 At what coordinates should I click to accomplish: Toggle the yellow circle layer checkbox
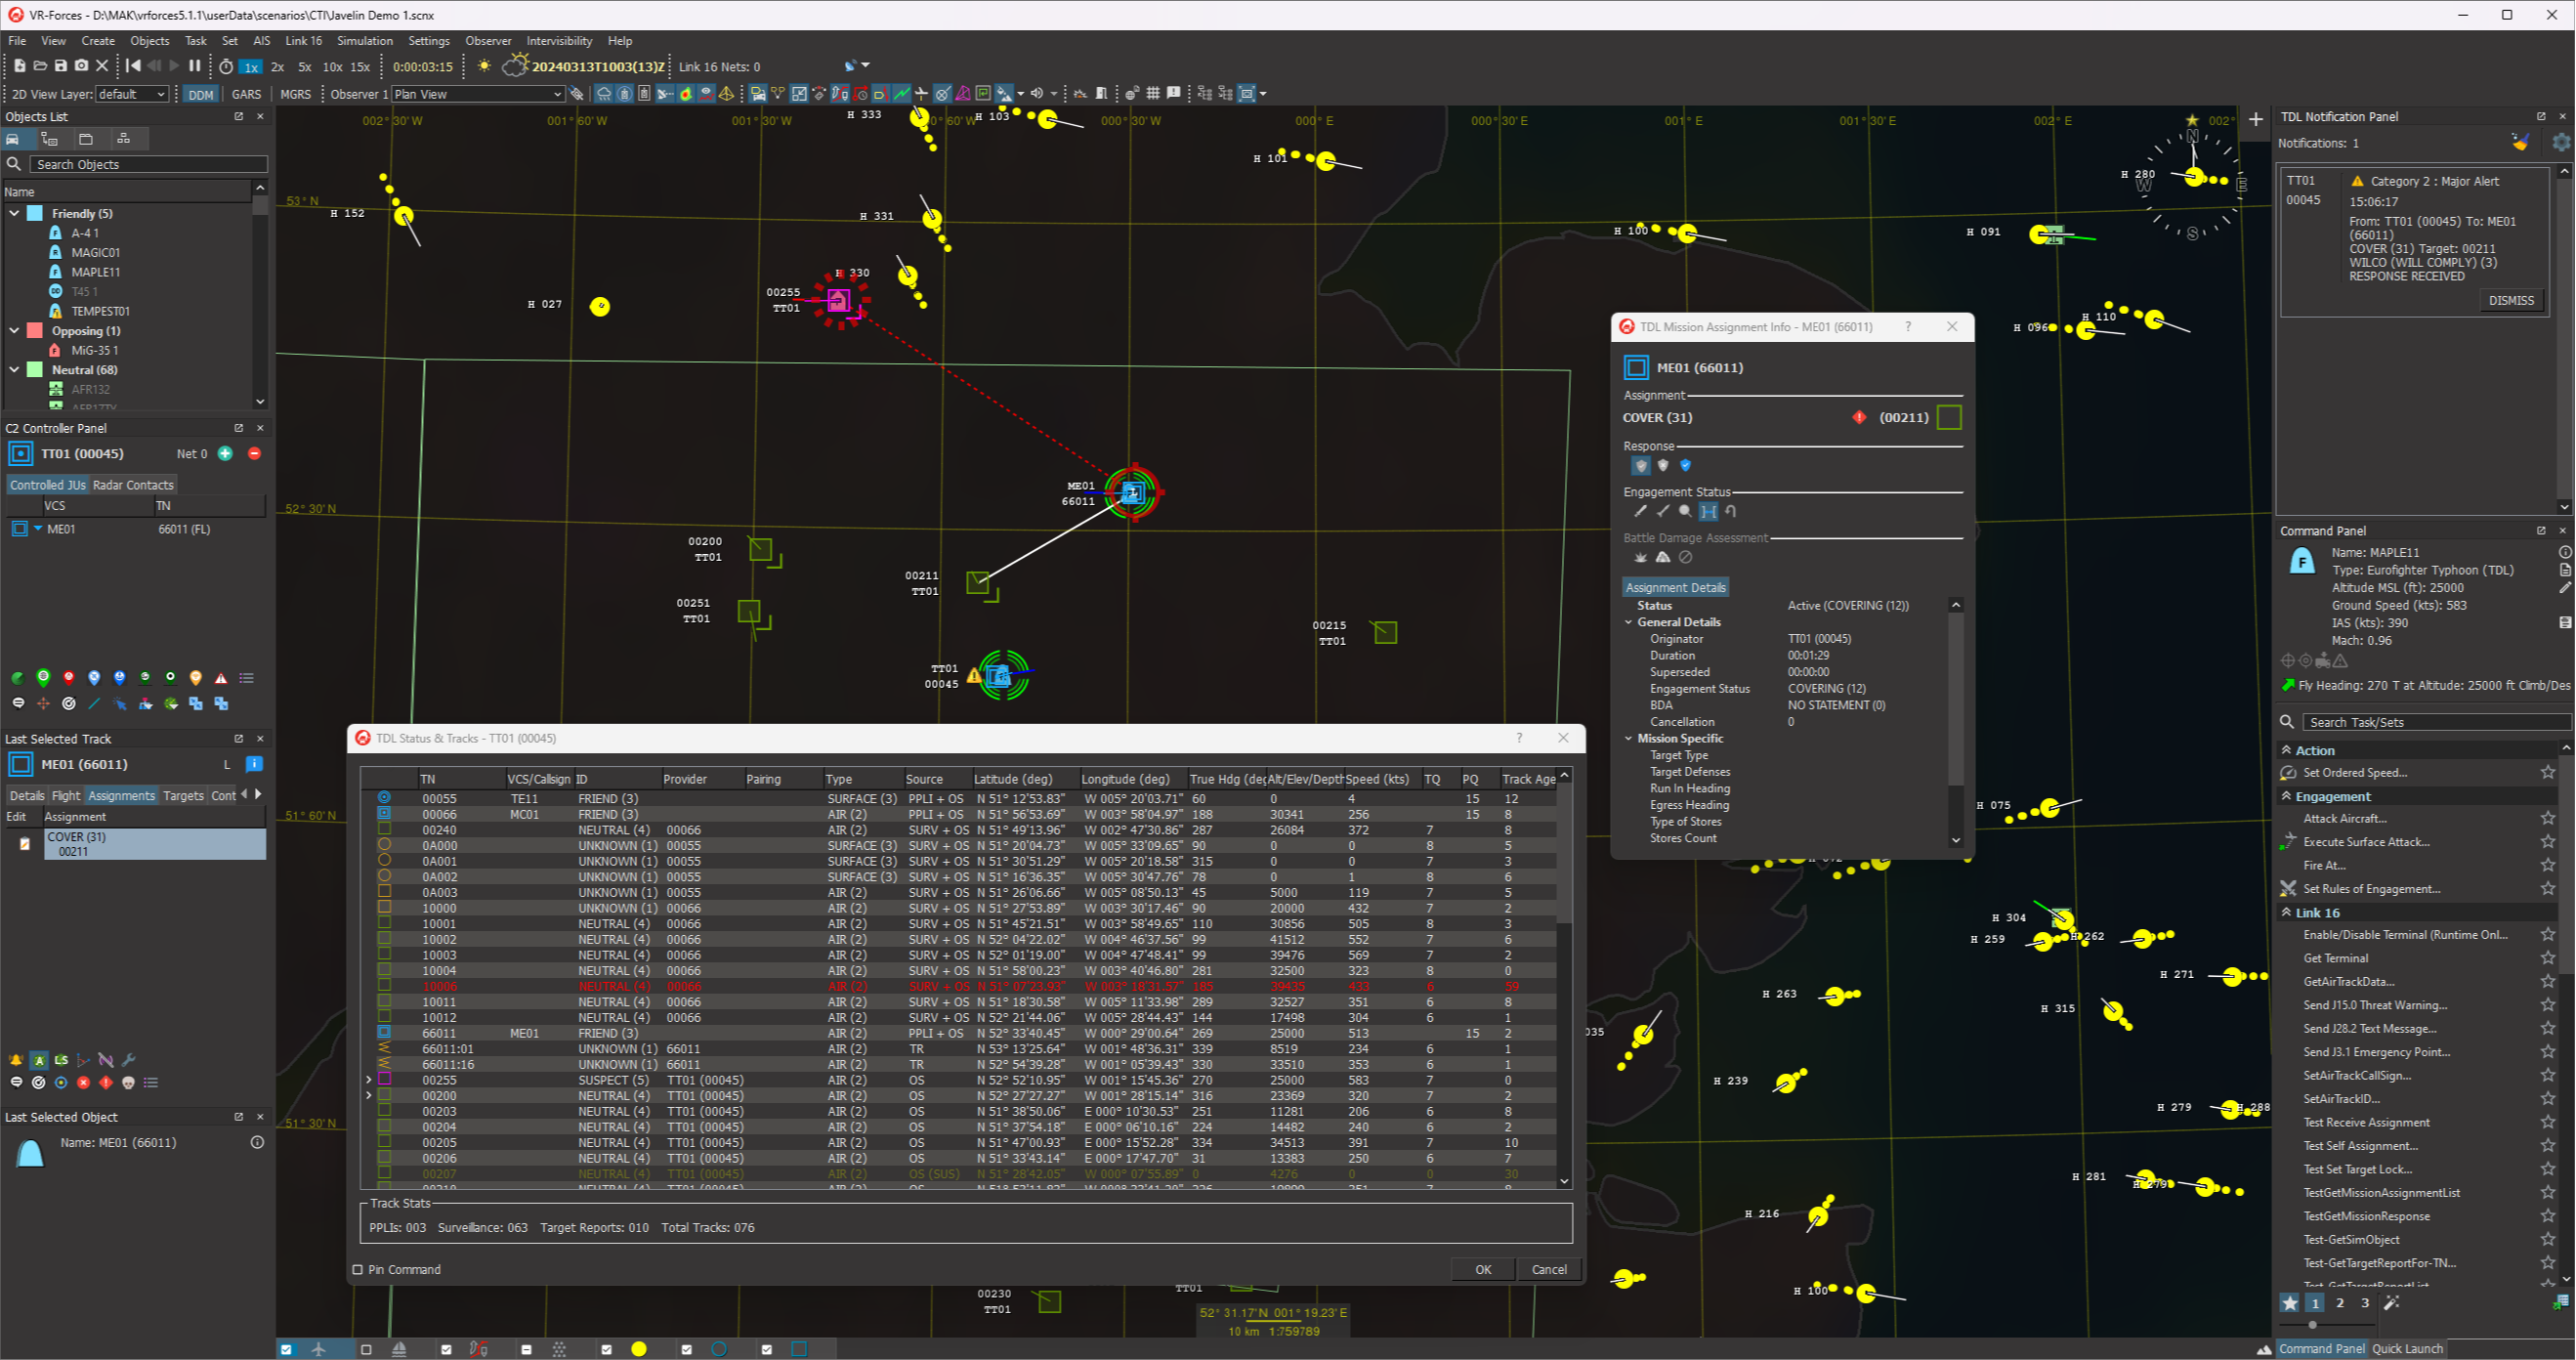click(606, 1349)
